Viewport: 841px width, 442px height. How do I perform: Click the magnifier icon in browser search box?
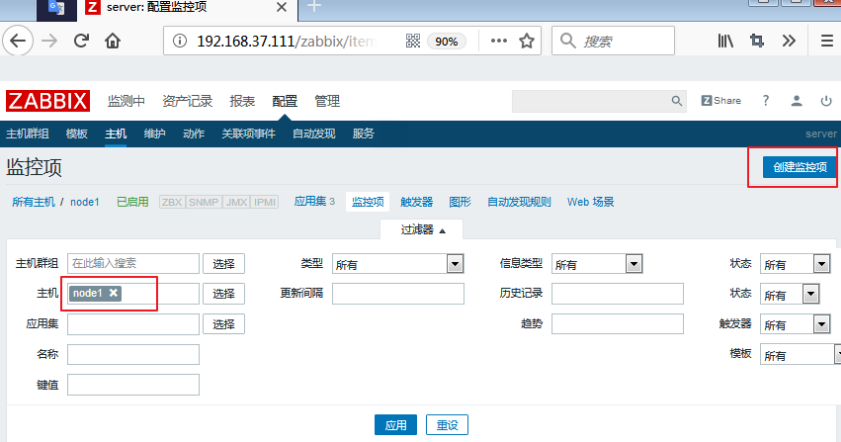(x=567, y=40)
